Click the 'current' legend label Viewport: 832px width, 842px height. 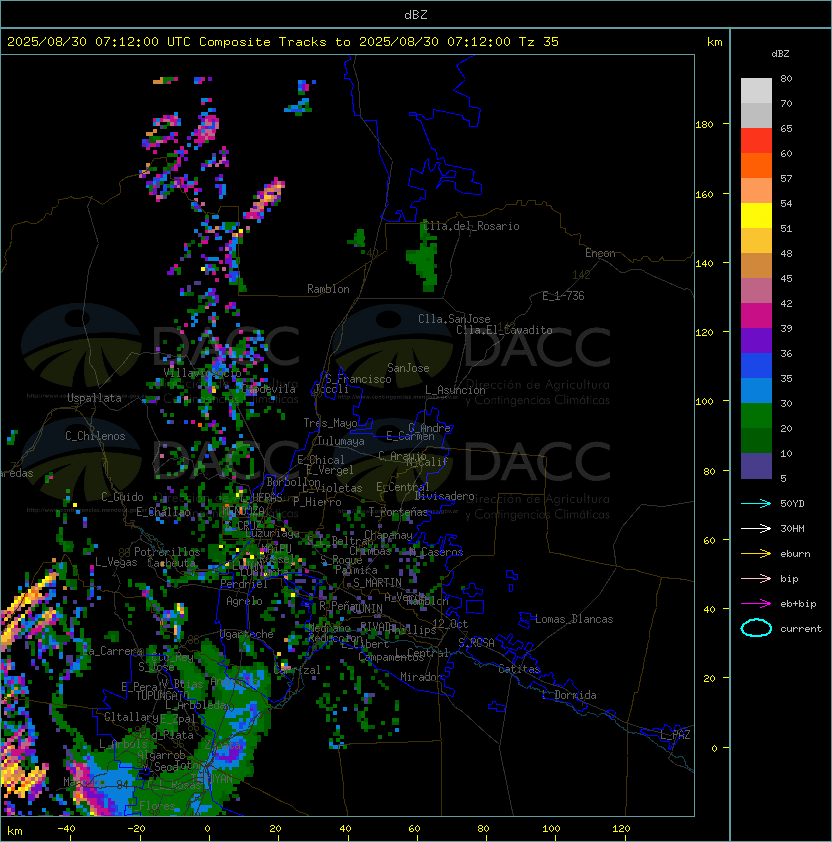[801, 628]
